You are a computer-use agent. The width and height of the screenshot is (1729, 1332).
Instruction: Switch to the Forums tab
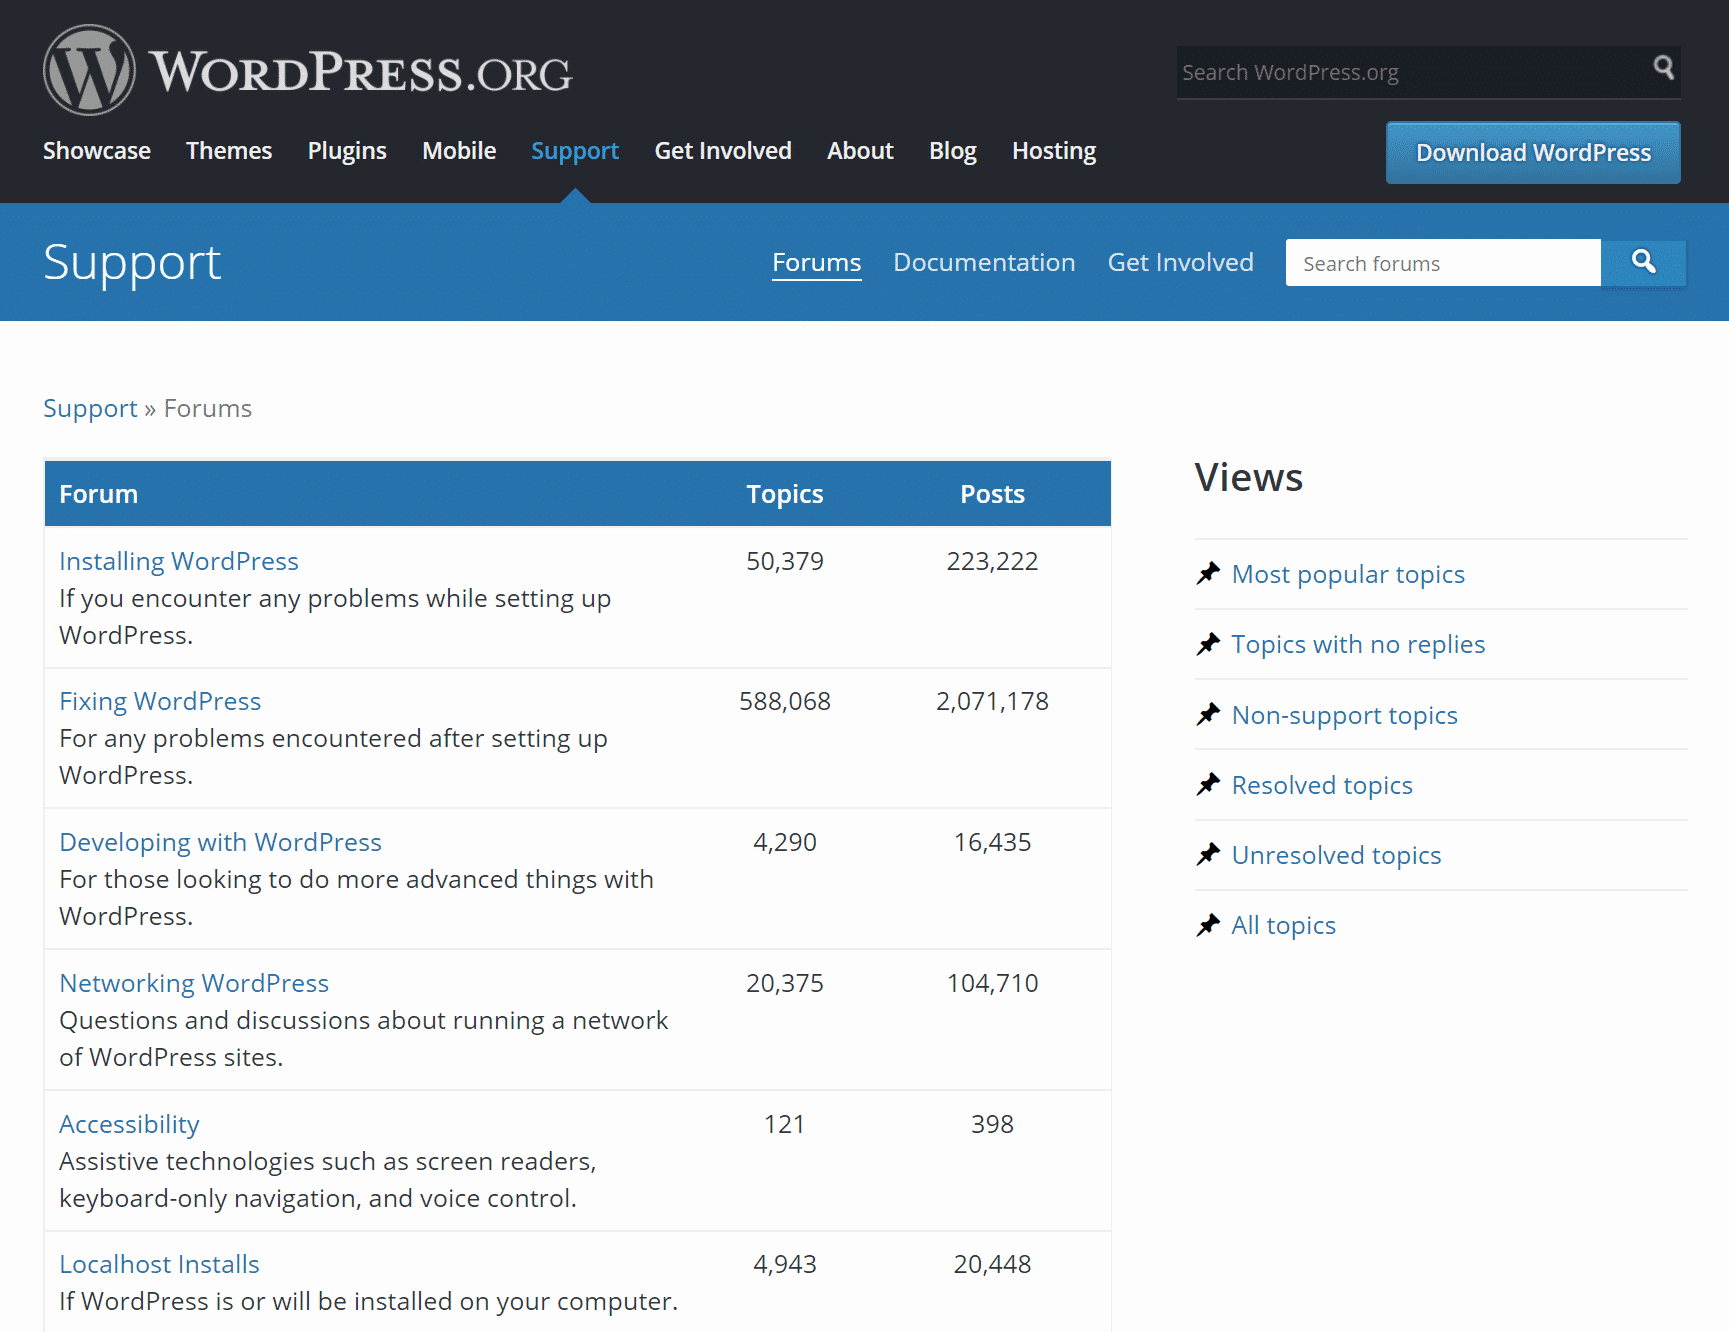(817, 262)
